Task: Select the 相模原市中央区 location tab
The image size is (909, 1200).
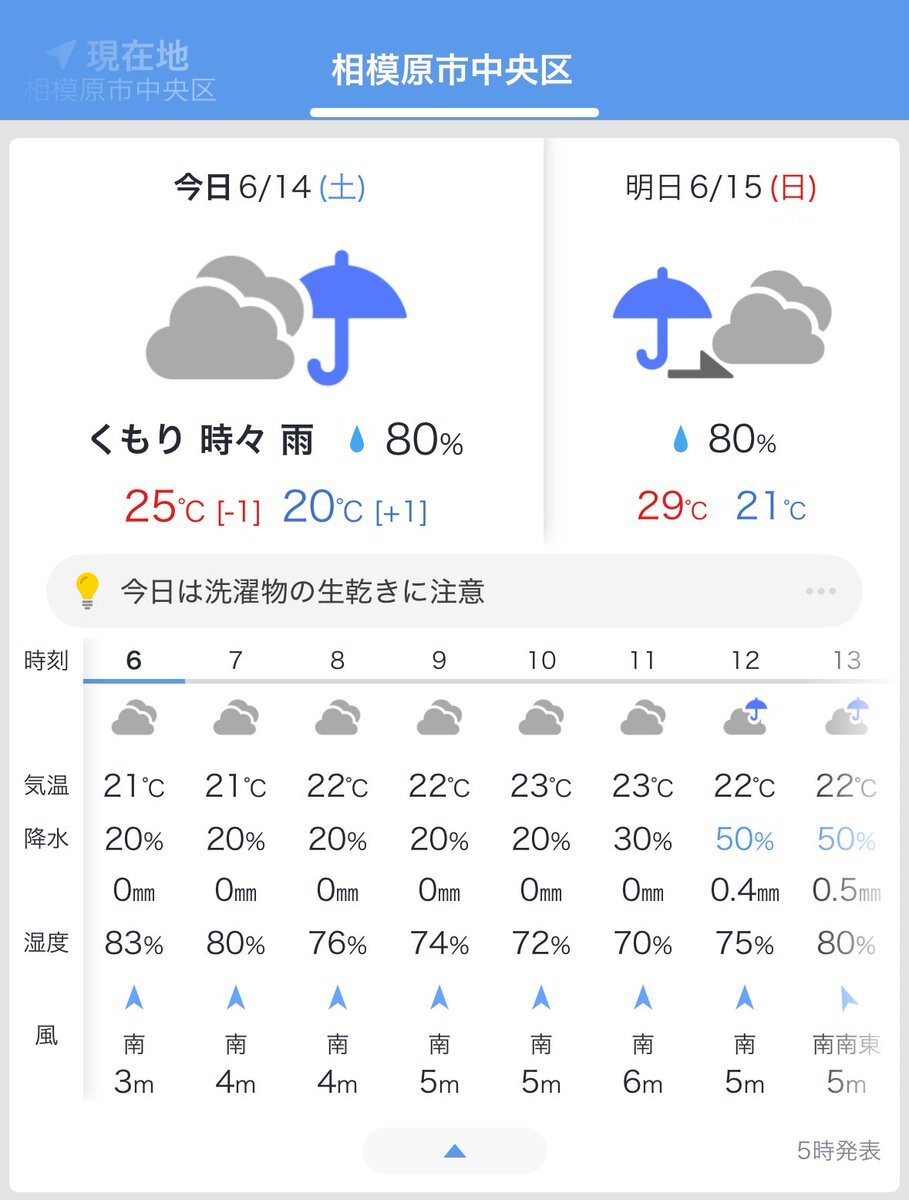Action: click(x=451, y=70)
